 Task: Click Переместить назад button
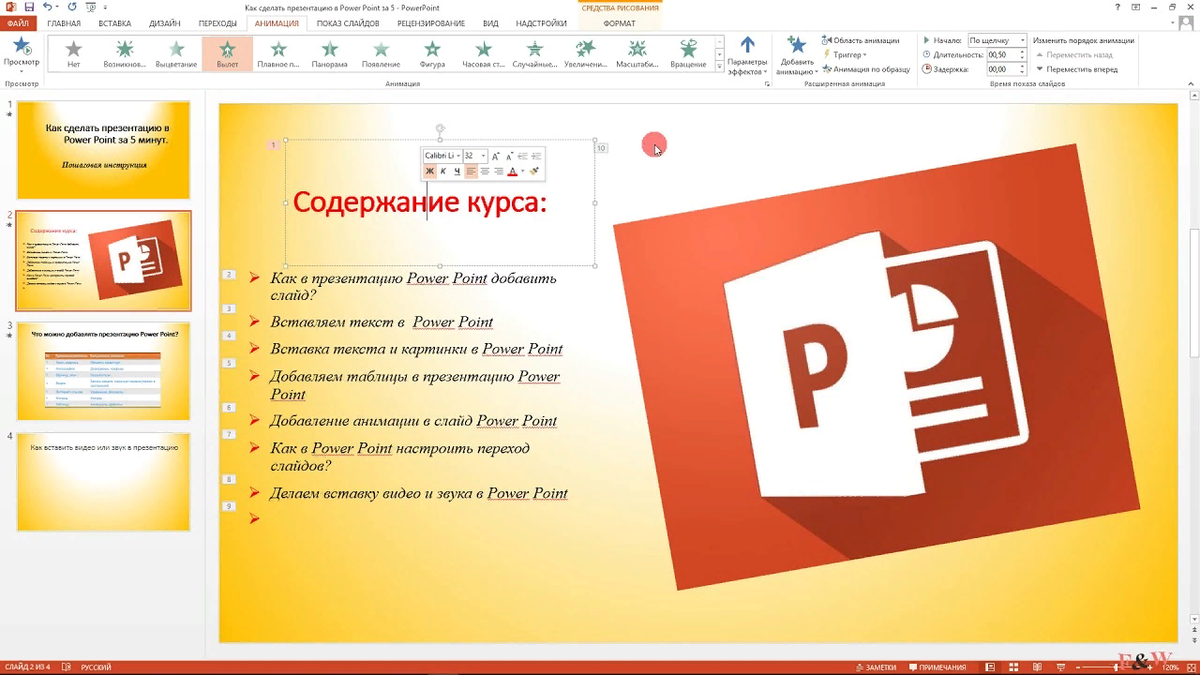1075,55
